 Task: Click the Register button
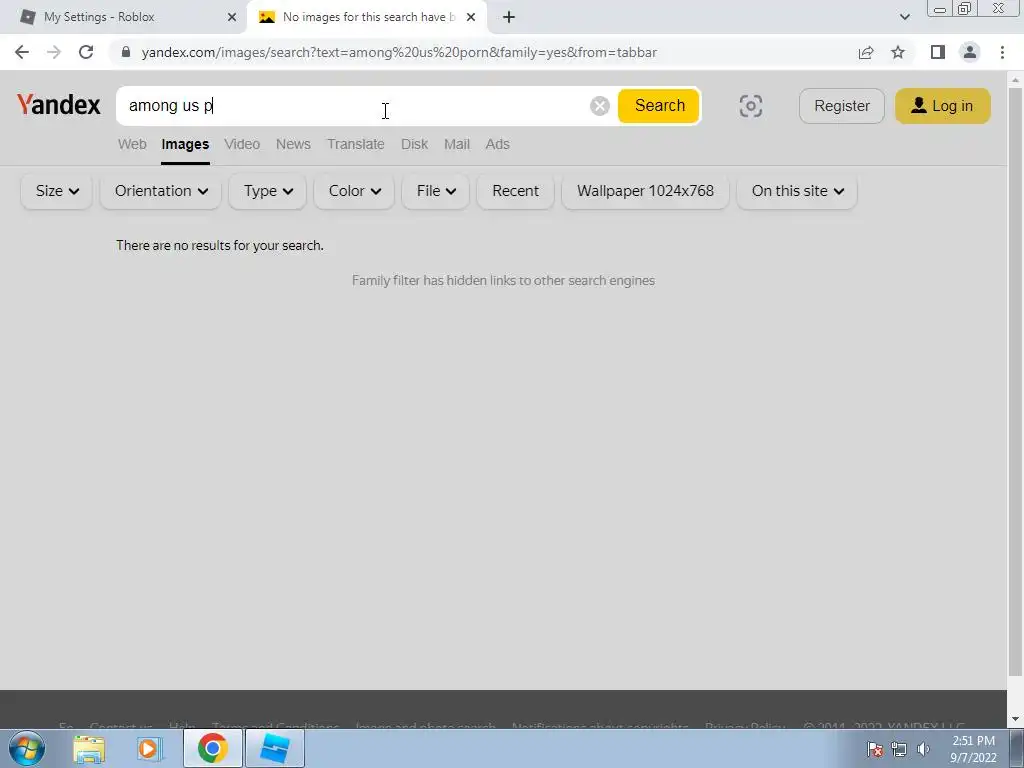[x=842, y=106]
